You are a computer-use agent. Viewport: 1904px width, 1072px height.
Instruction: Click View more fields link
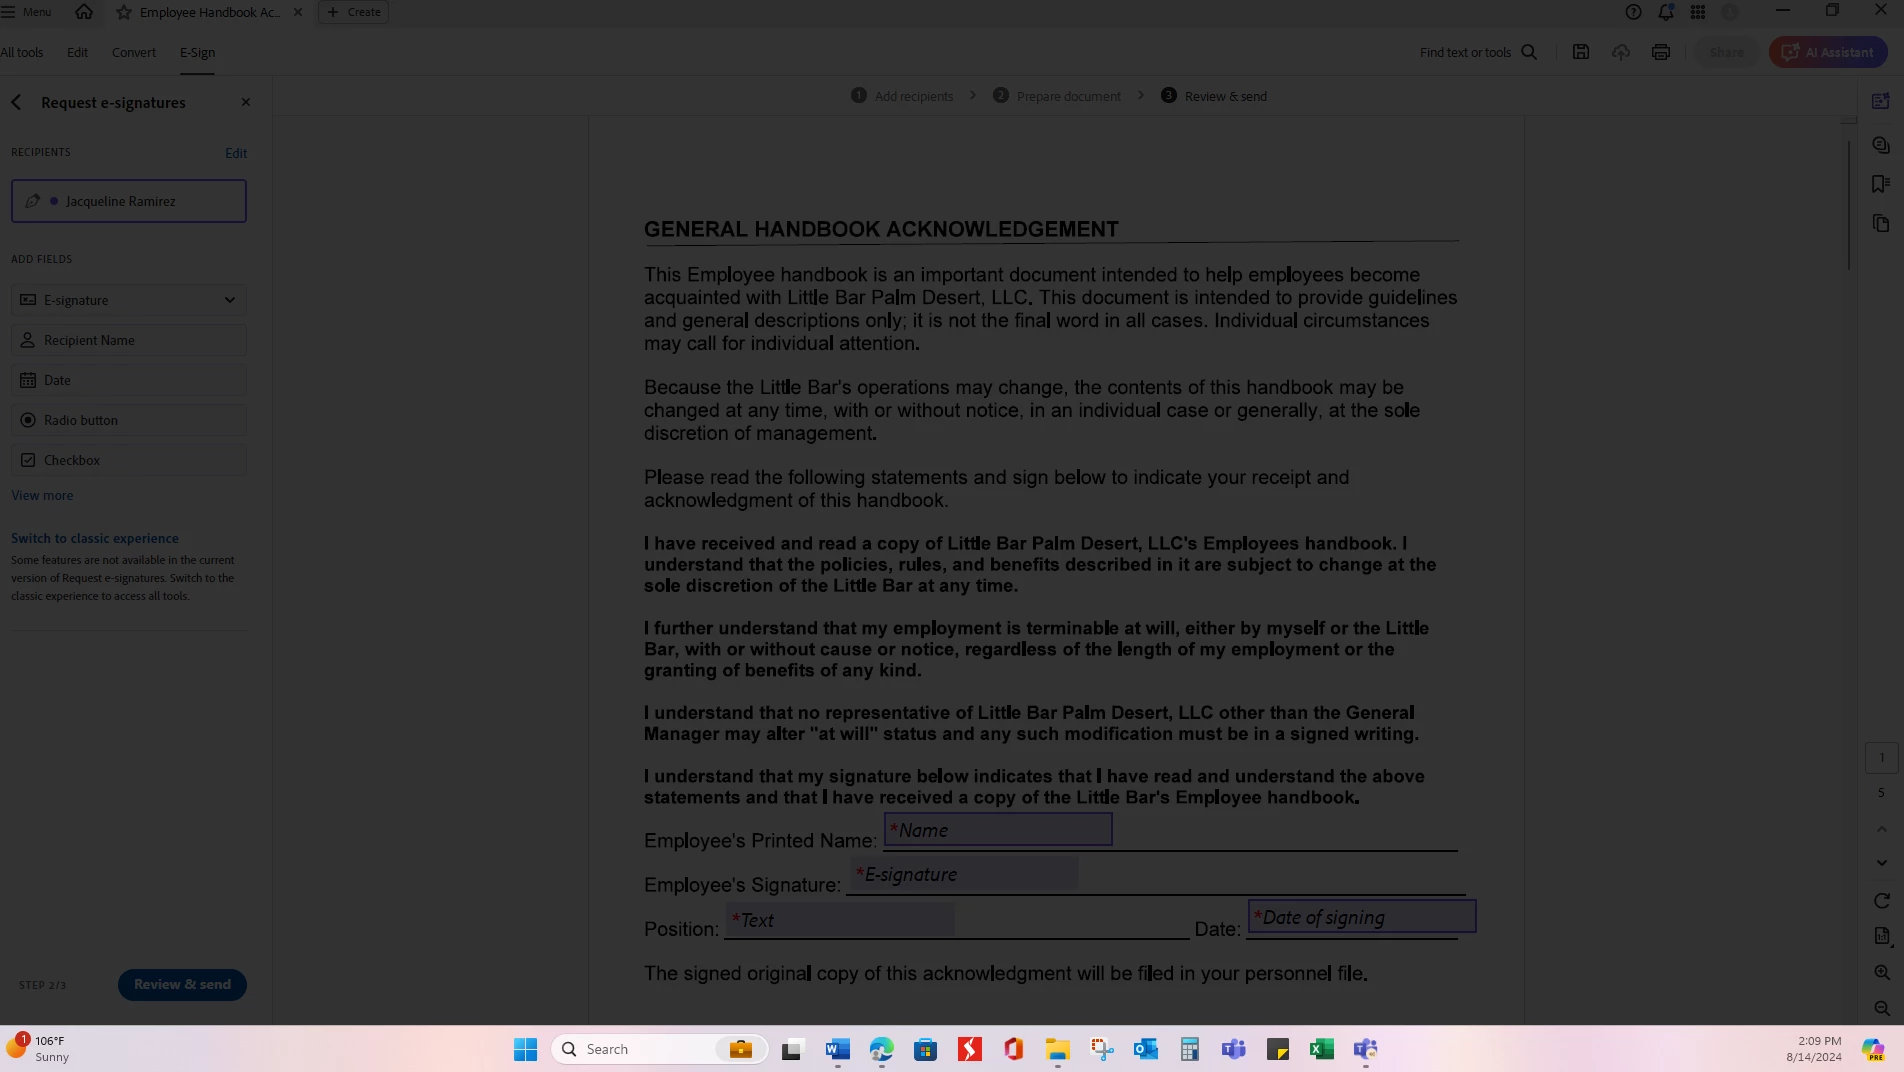coord(42,495)
